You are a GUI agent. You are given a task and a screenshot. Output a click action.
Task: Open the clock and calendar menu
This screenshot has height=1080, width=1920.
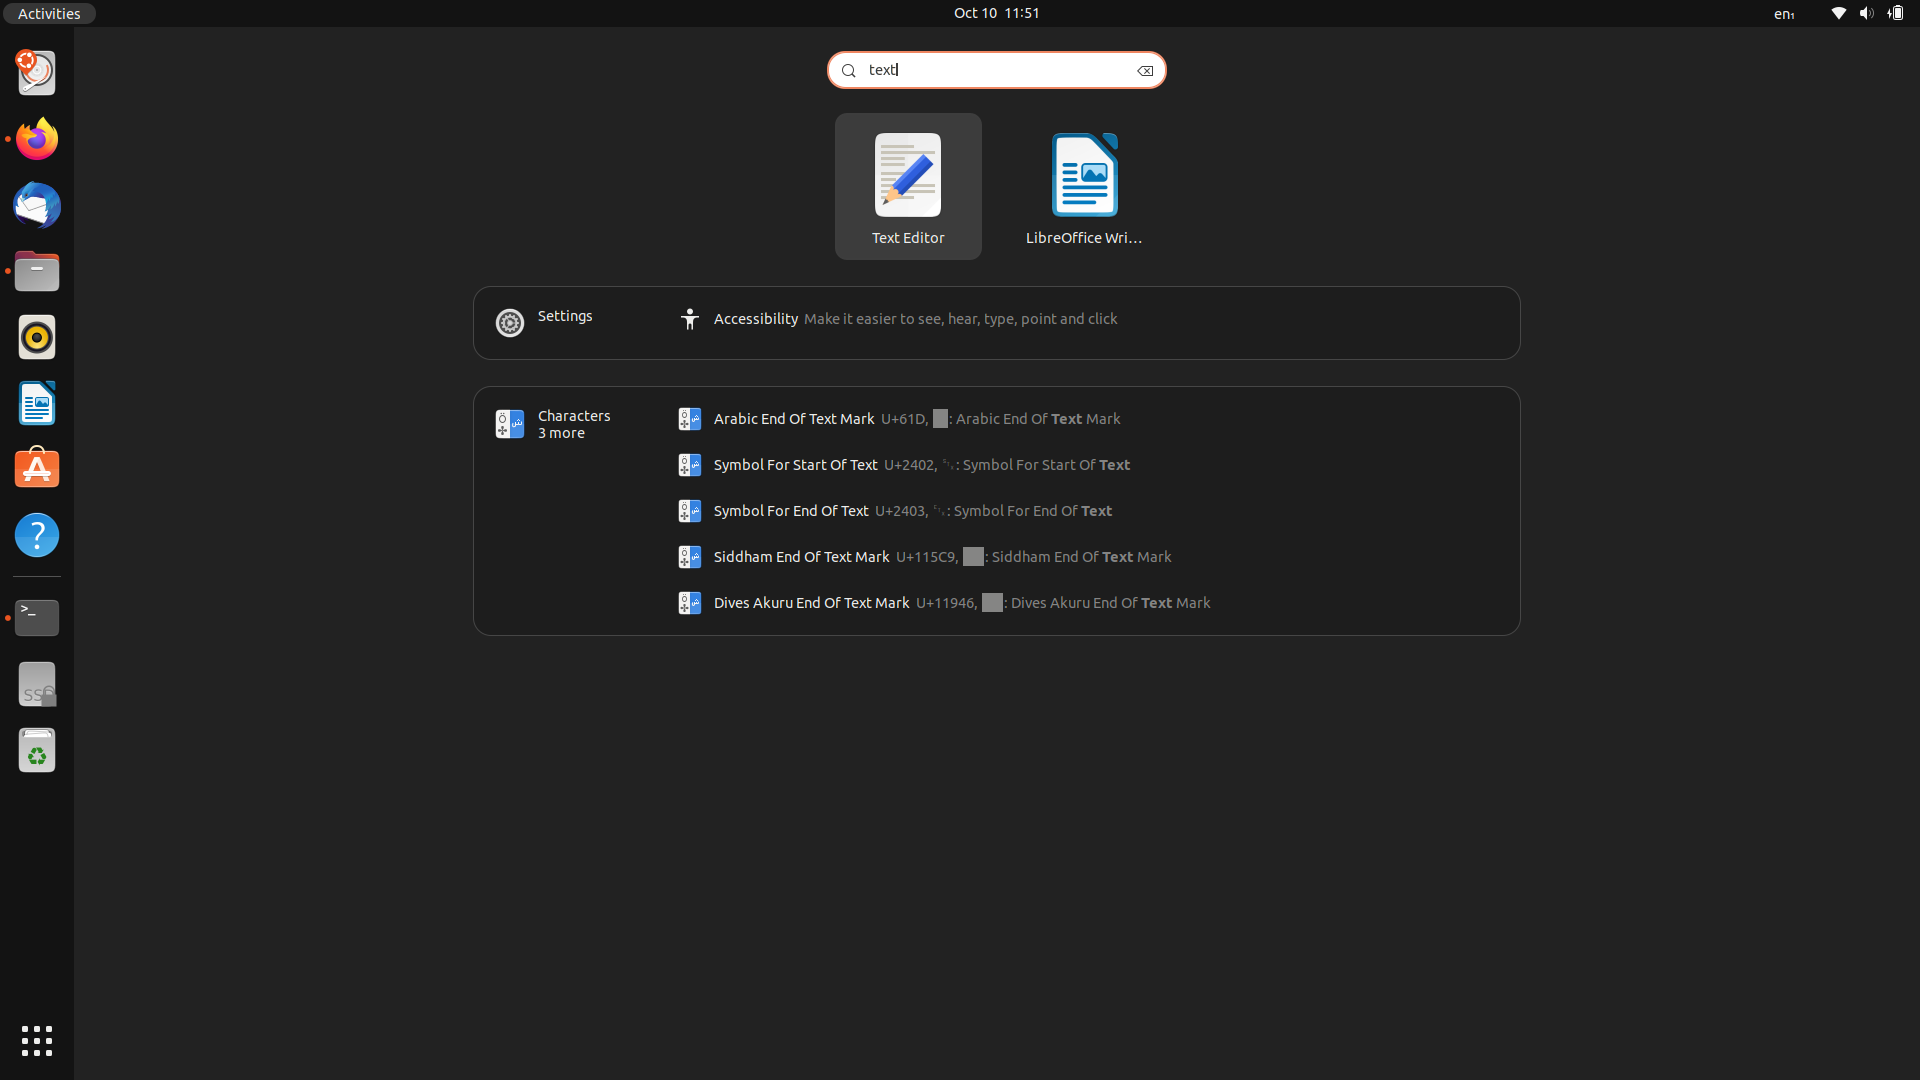[996, 13]
